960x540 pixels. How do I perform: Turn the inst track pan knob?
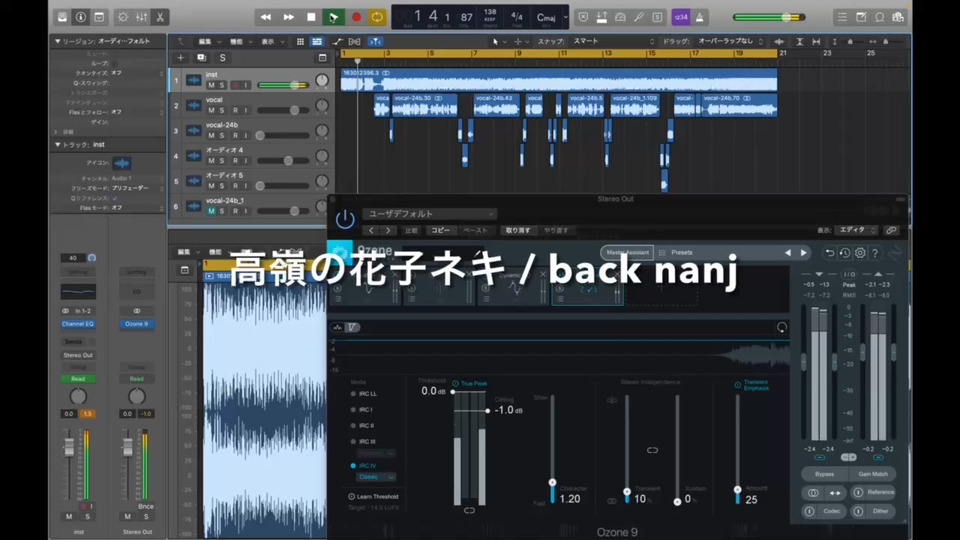click(322, 80)
